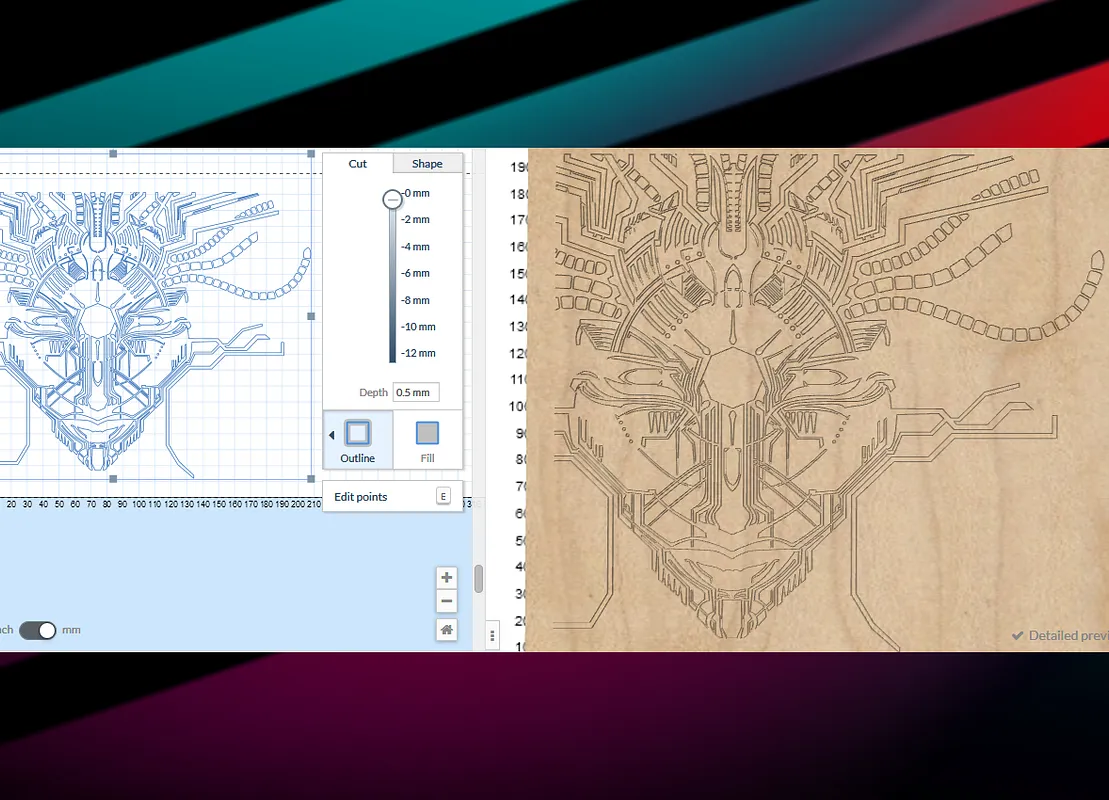This screenshot has height=800, width=1109.
Task: Zoom in with the plus button
Action: pyautogui.click(x=446, y=577)
